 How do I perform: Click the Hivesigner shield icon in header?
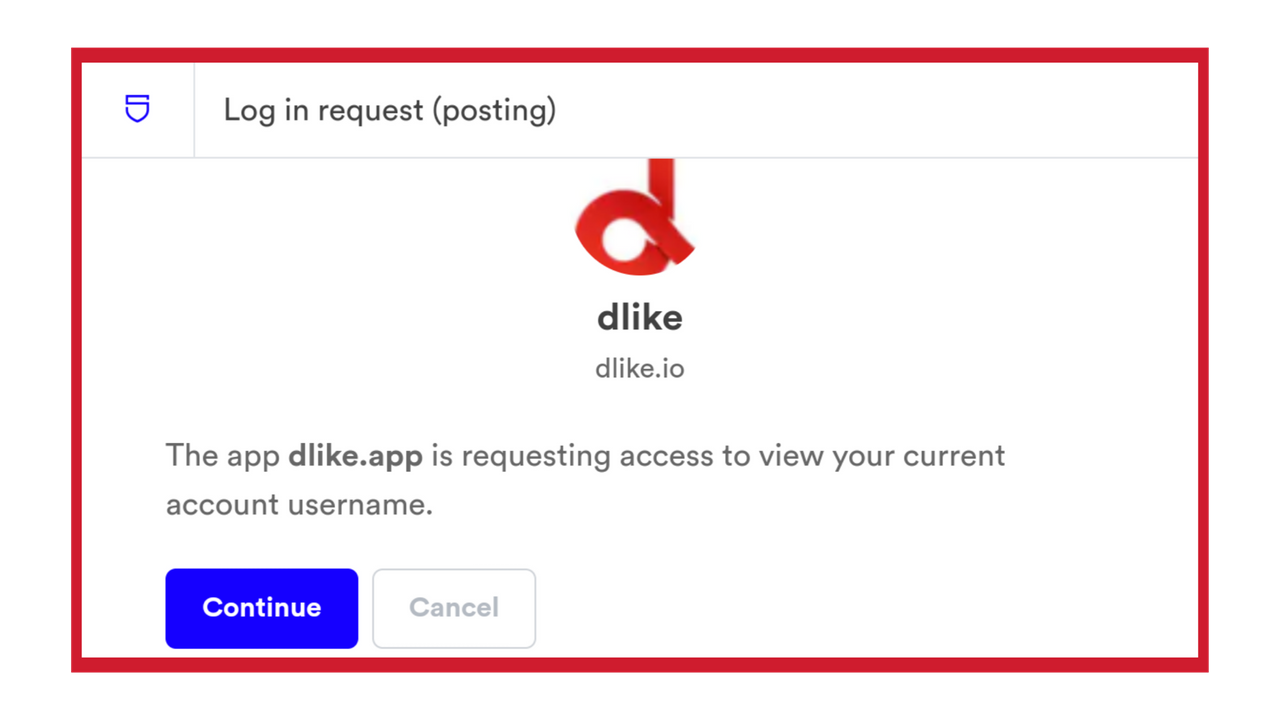(137, 108)
